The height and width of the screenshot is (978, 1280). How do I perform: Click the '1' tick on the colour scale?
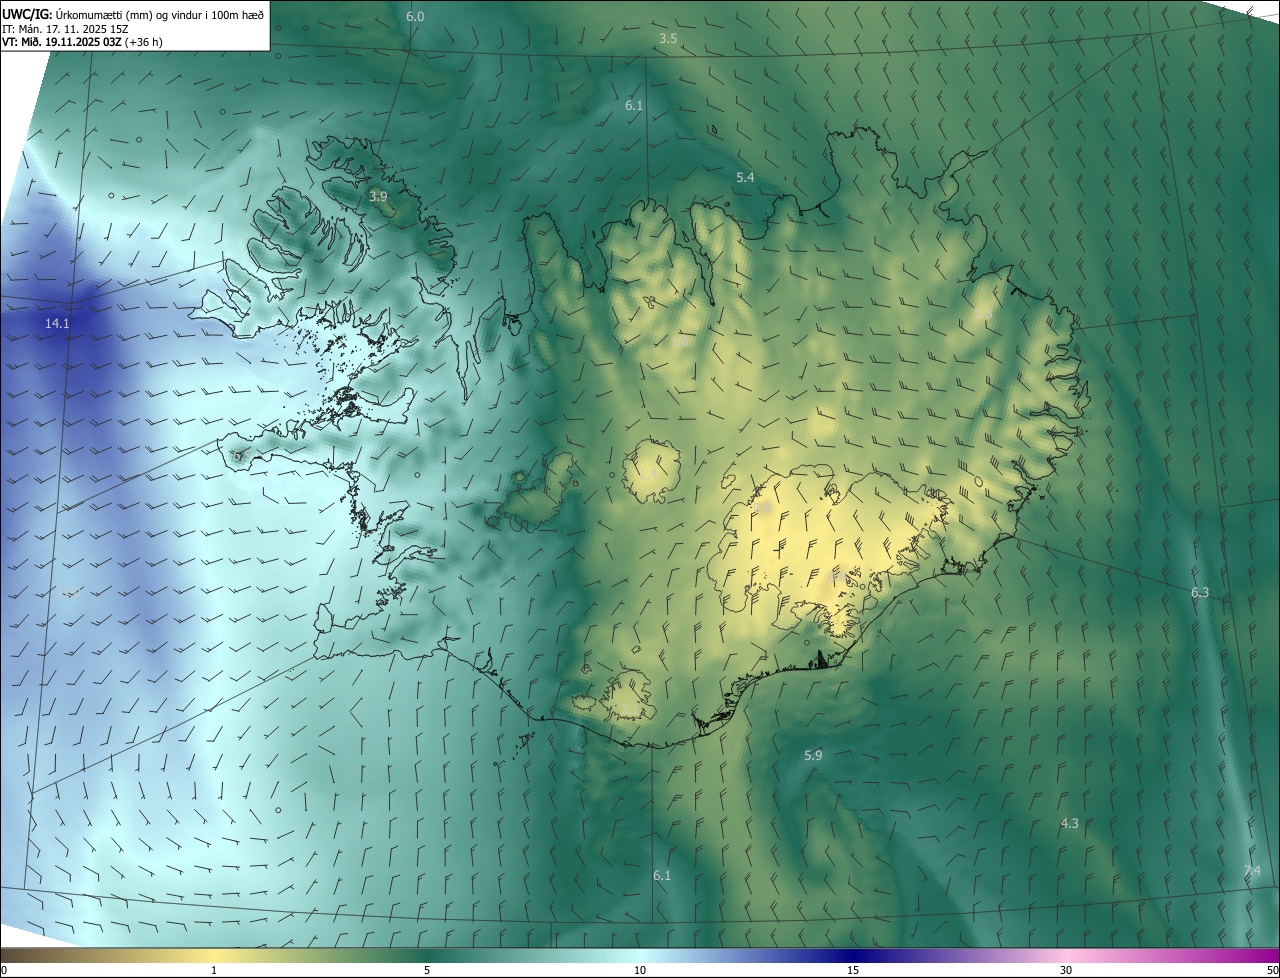(x=214, y=970)
